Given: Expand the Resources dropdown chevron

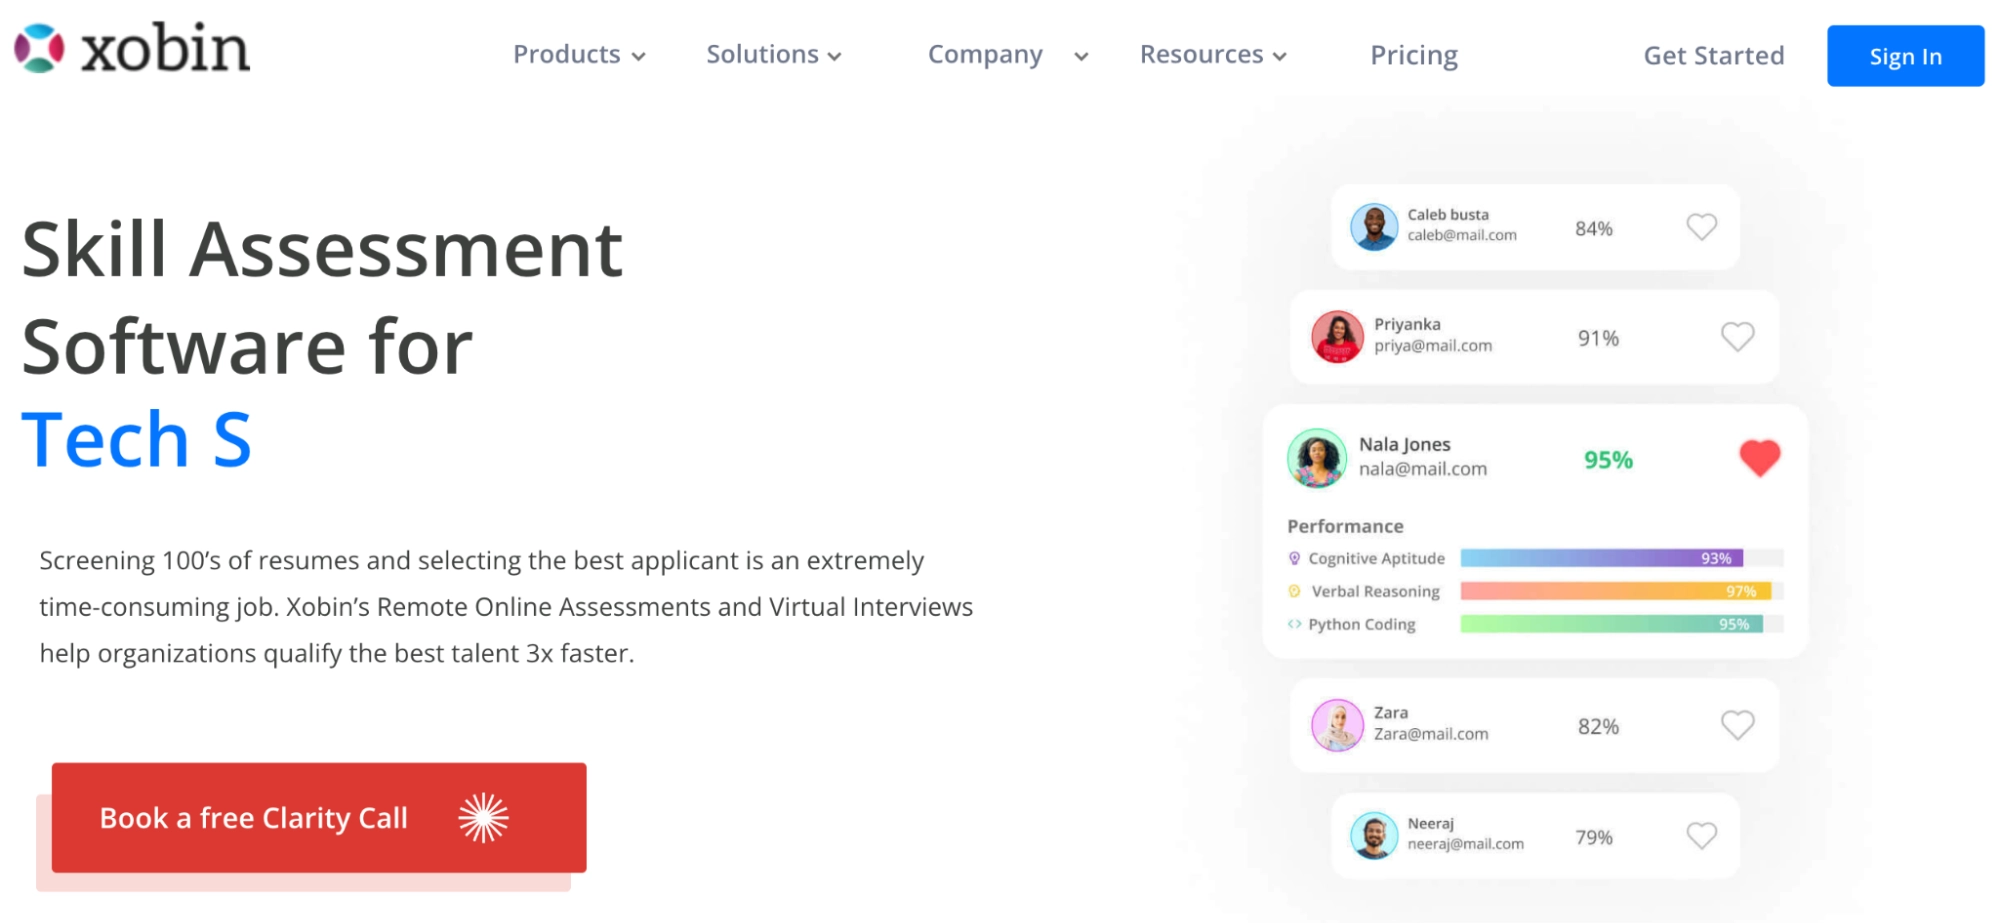Looking at the screenshot, I should 1279,57.
